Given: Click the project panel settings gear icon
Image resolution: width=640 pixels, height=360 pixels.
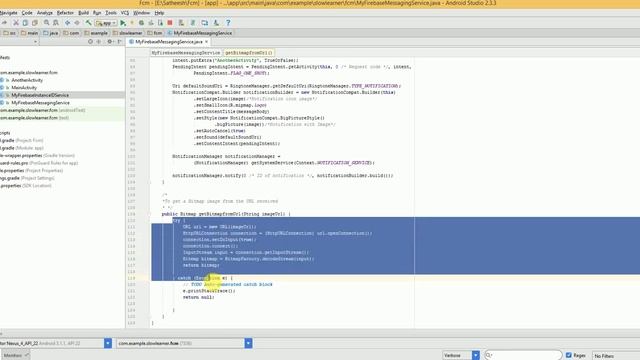Looking at the screenshot, I should click(109, 42).
